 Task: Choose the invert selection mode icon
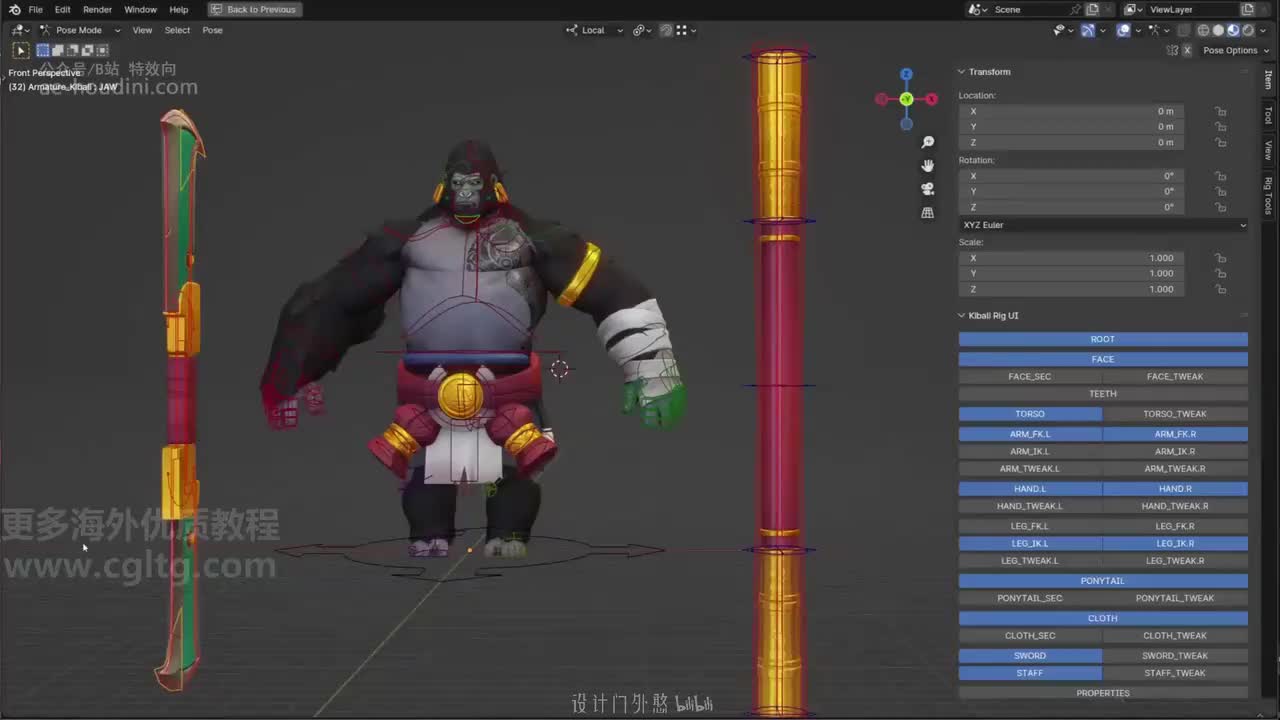[87, 50]
